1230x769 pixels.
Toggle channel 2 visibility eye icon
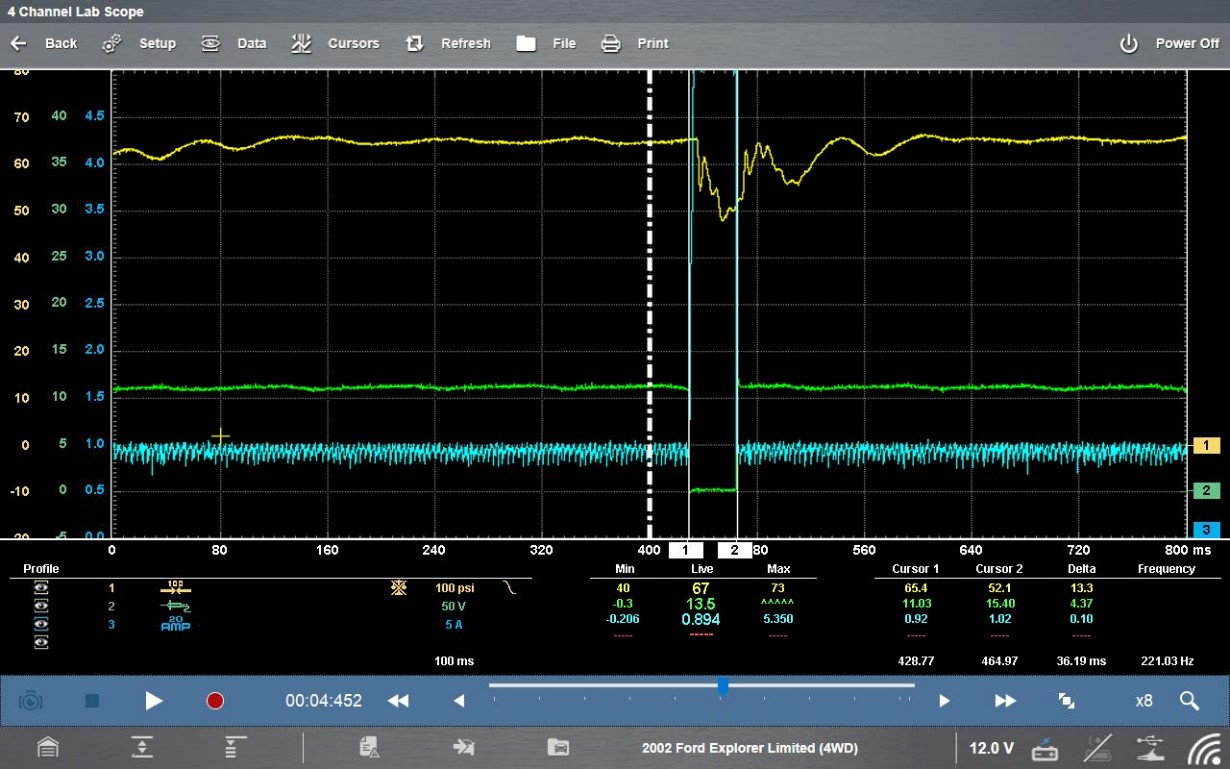pos(41,606)
